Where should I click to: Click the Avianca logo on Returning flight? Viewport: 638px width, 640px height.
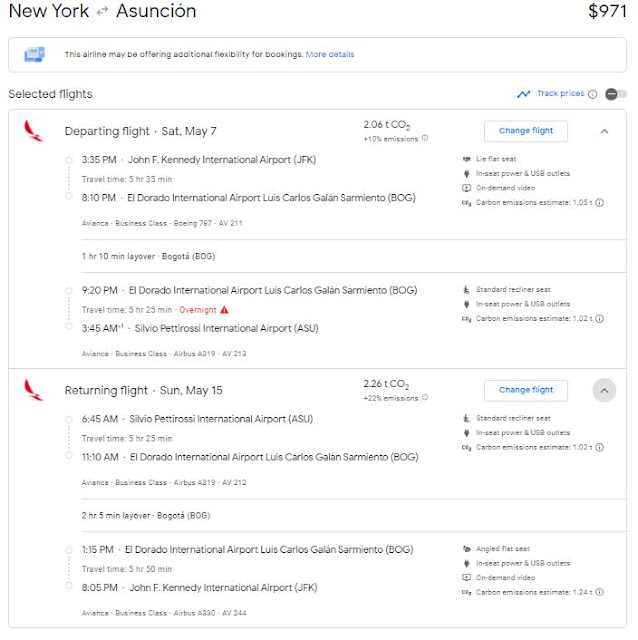pyautogui.click(x=33, y=390)
